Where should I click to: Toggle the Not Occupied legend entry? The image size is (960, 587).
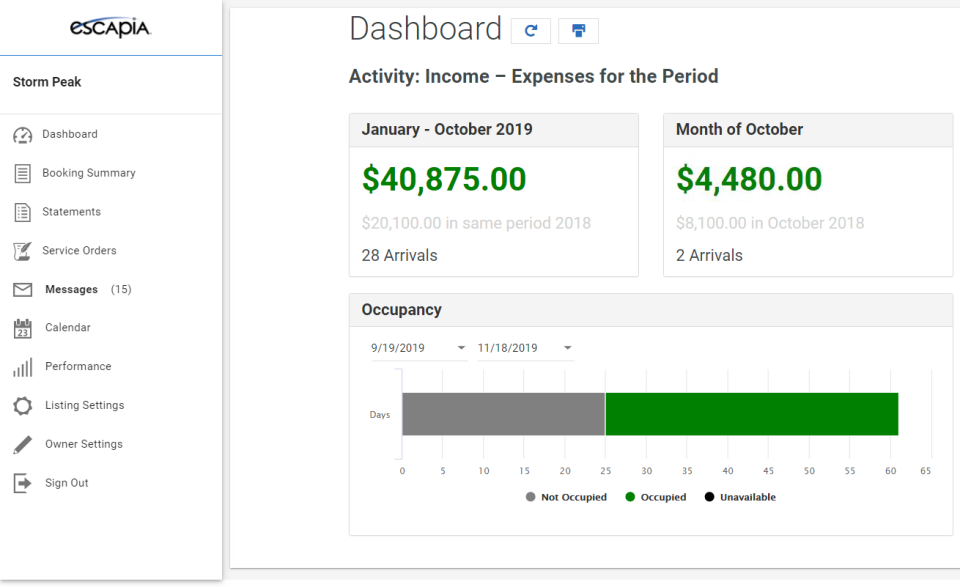(x=566, y=498)
